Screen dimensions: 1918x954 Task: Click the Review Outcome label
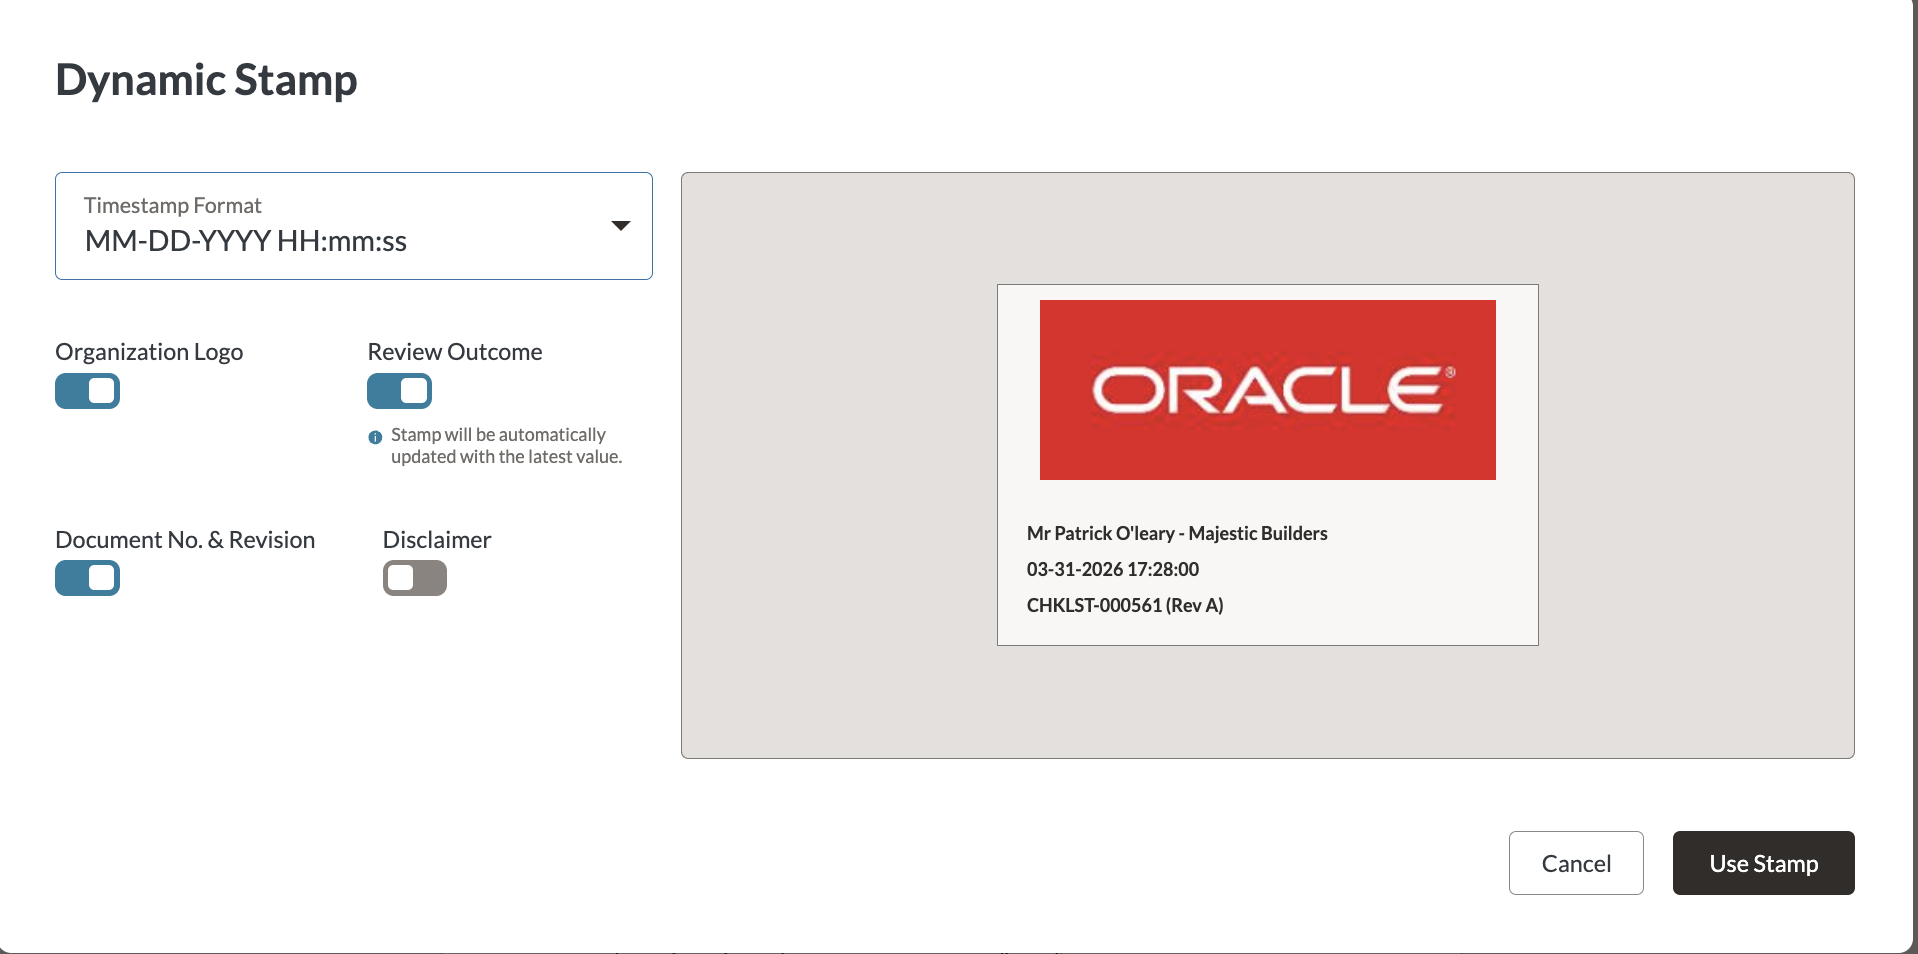(x=455, y=352)
